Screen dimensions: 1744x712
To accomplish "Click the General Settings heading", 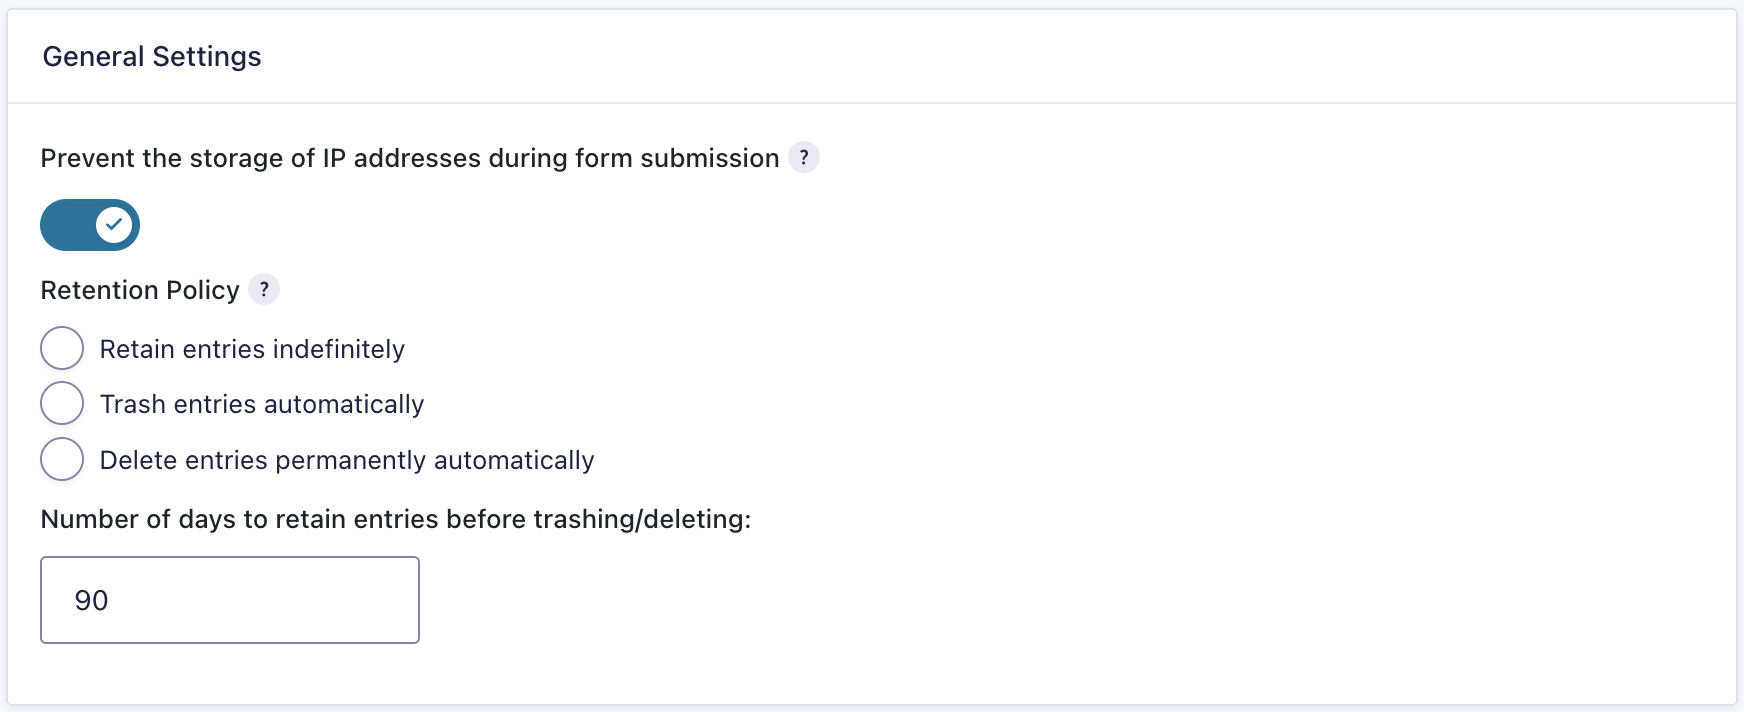I will (152, 57).
